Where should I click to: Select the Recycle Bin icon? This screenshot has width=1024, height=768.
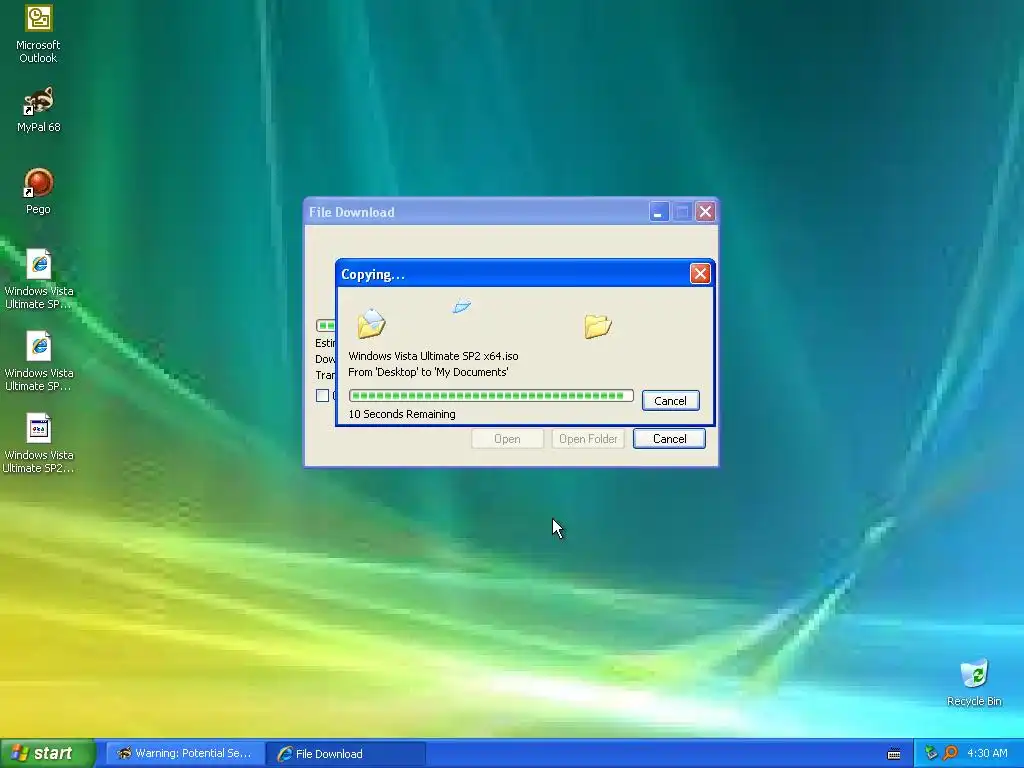pos(974,683)
